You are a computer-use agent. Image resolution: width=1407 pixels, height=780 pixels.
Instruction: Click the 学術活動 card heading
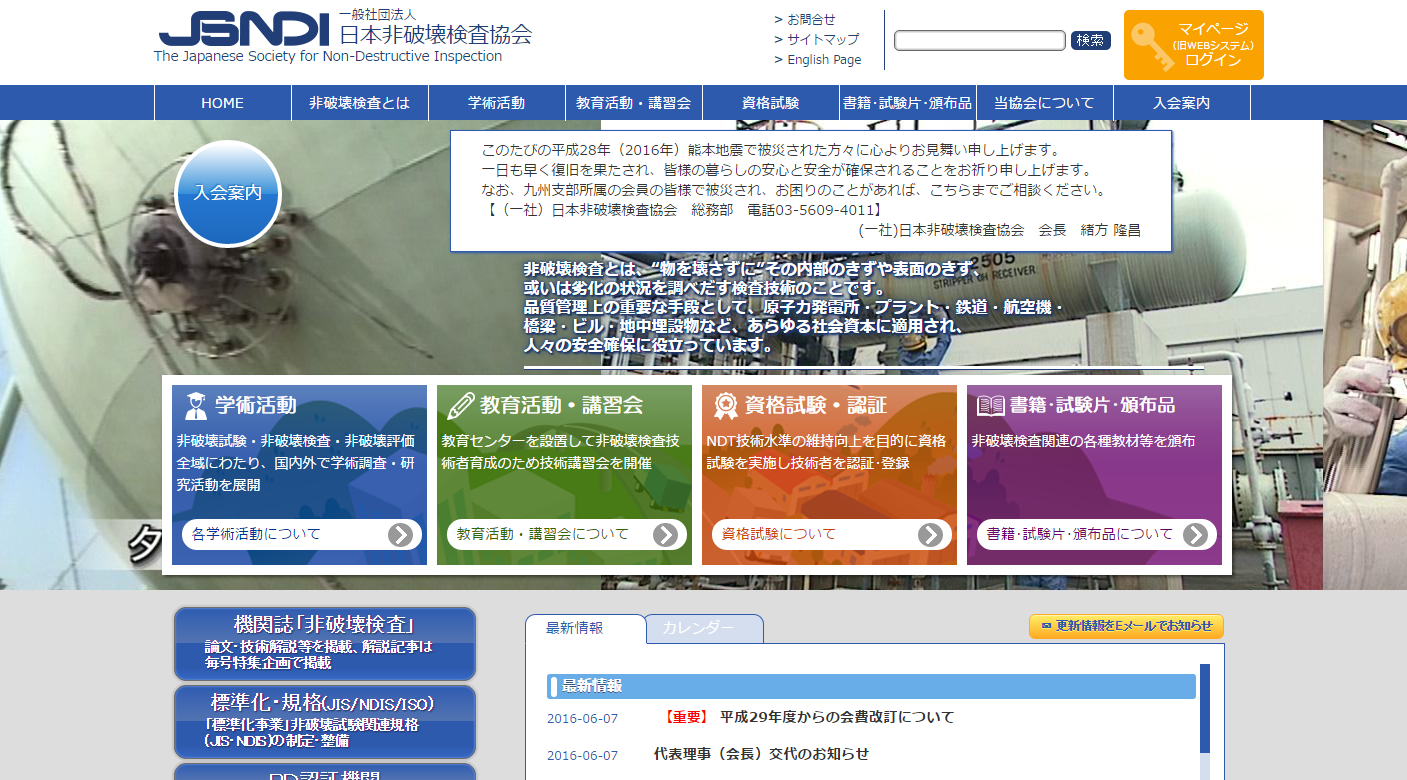click(256, 405)
